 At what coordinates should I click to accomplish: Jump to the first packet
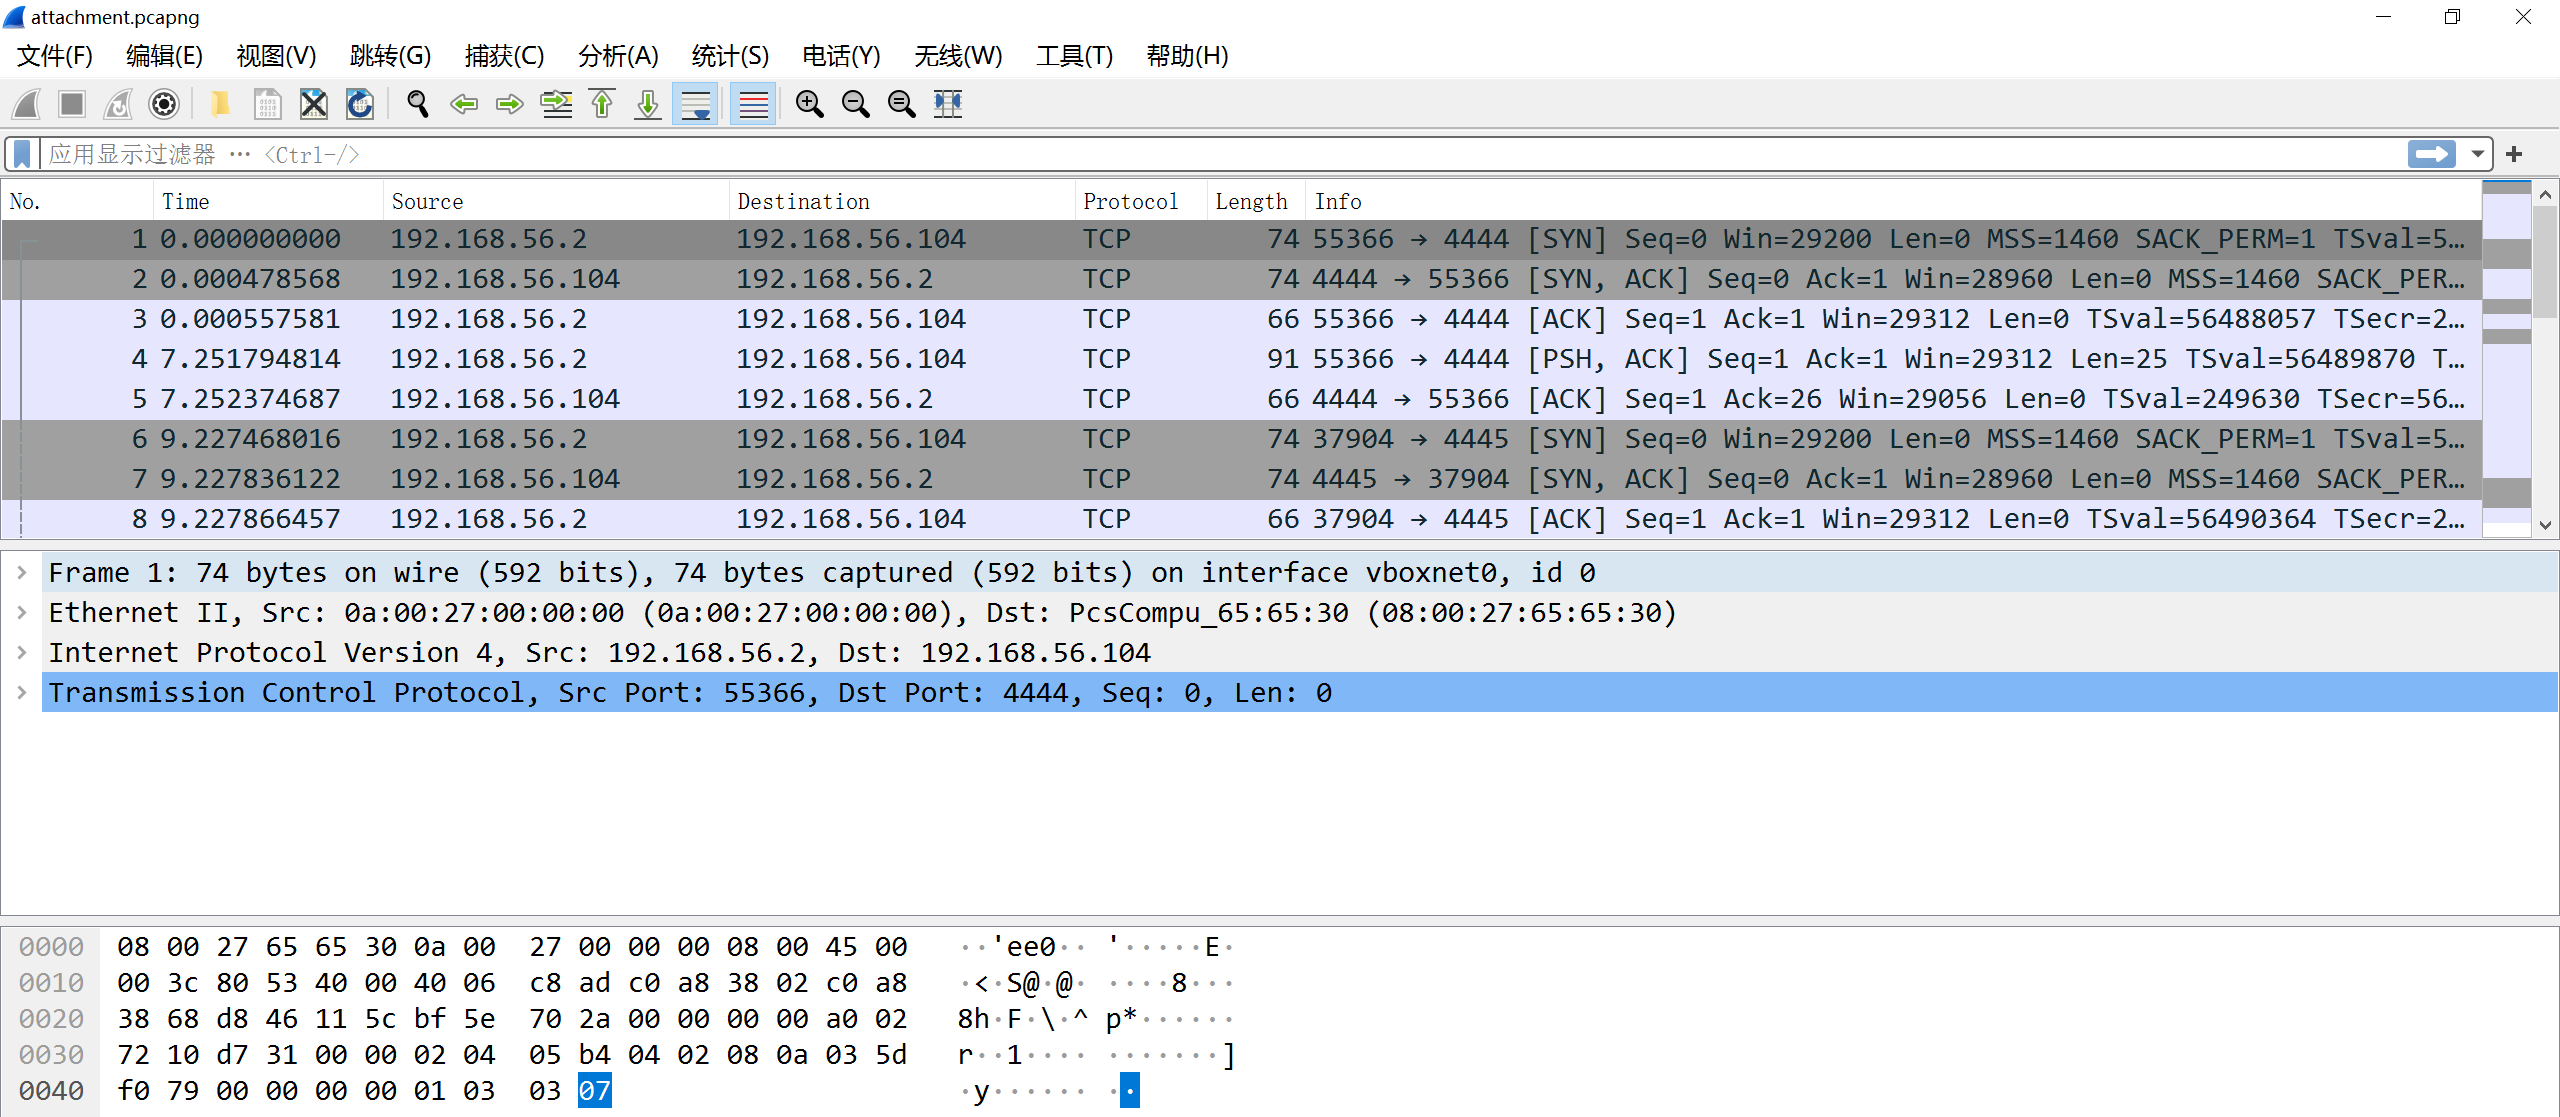click(x=602, y=104)
